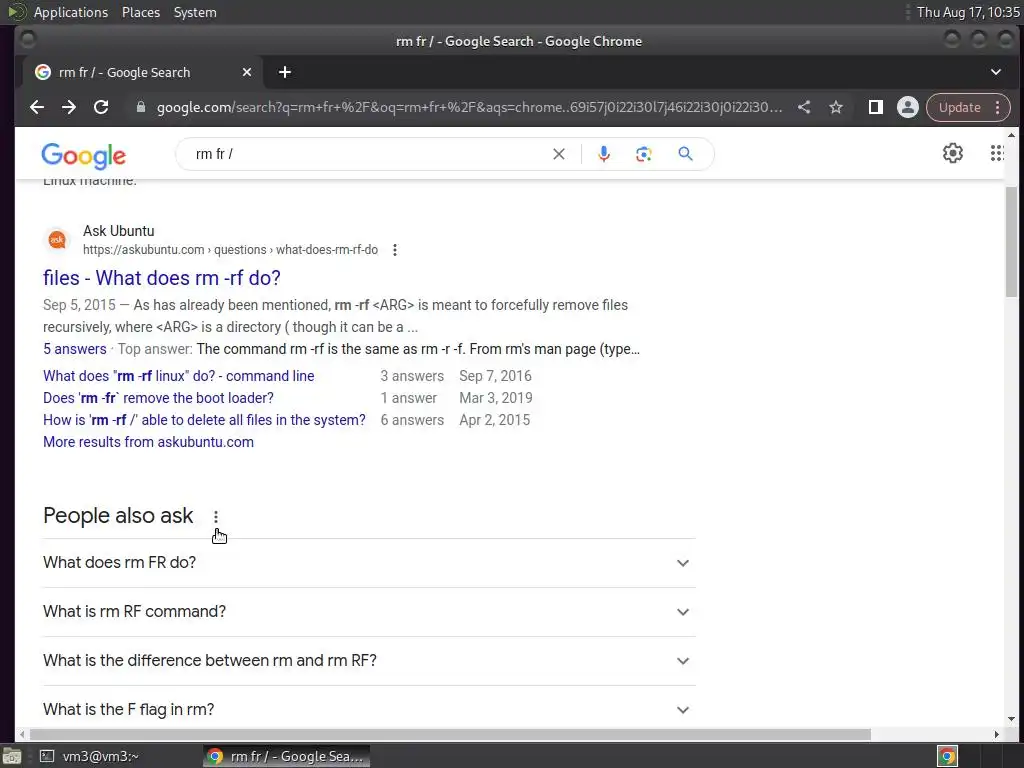Start voice search with microphone

pos(604,154)
